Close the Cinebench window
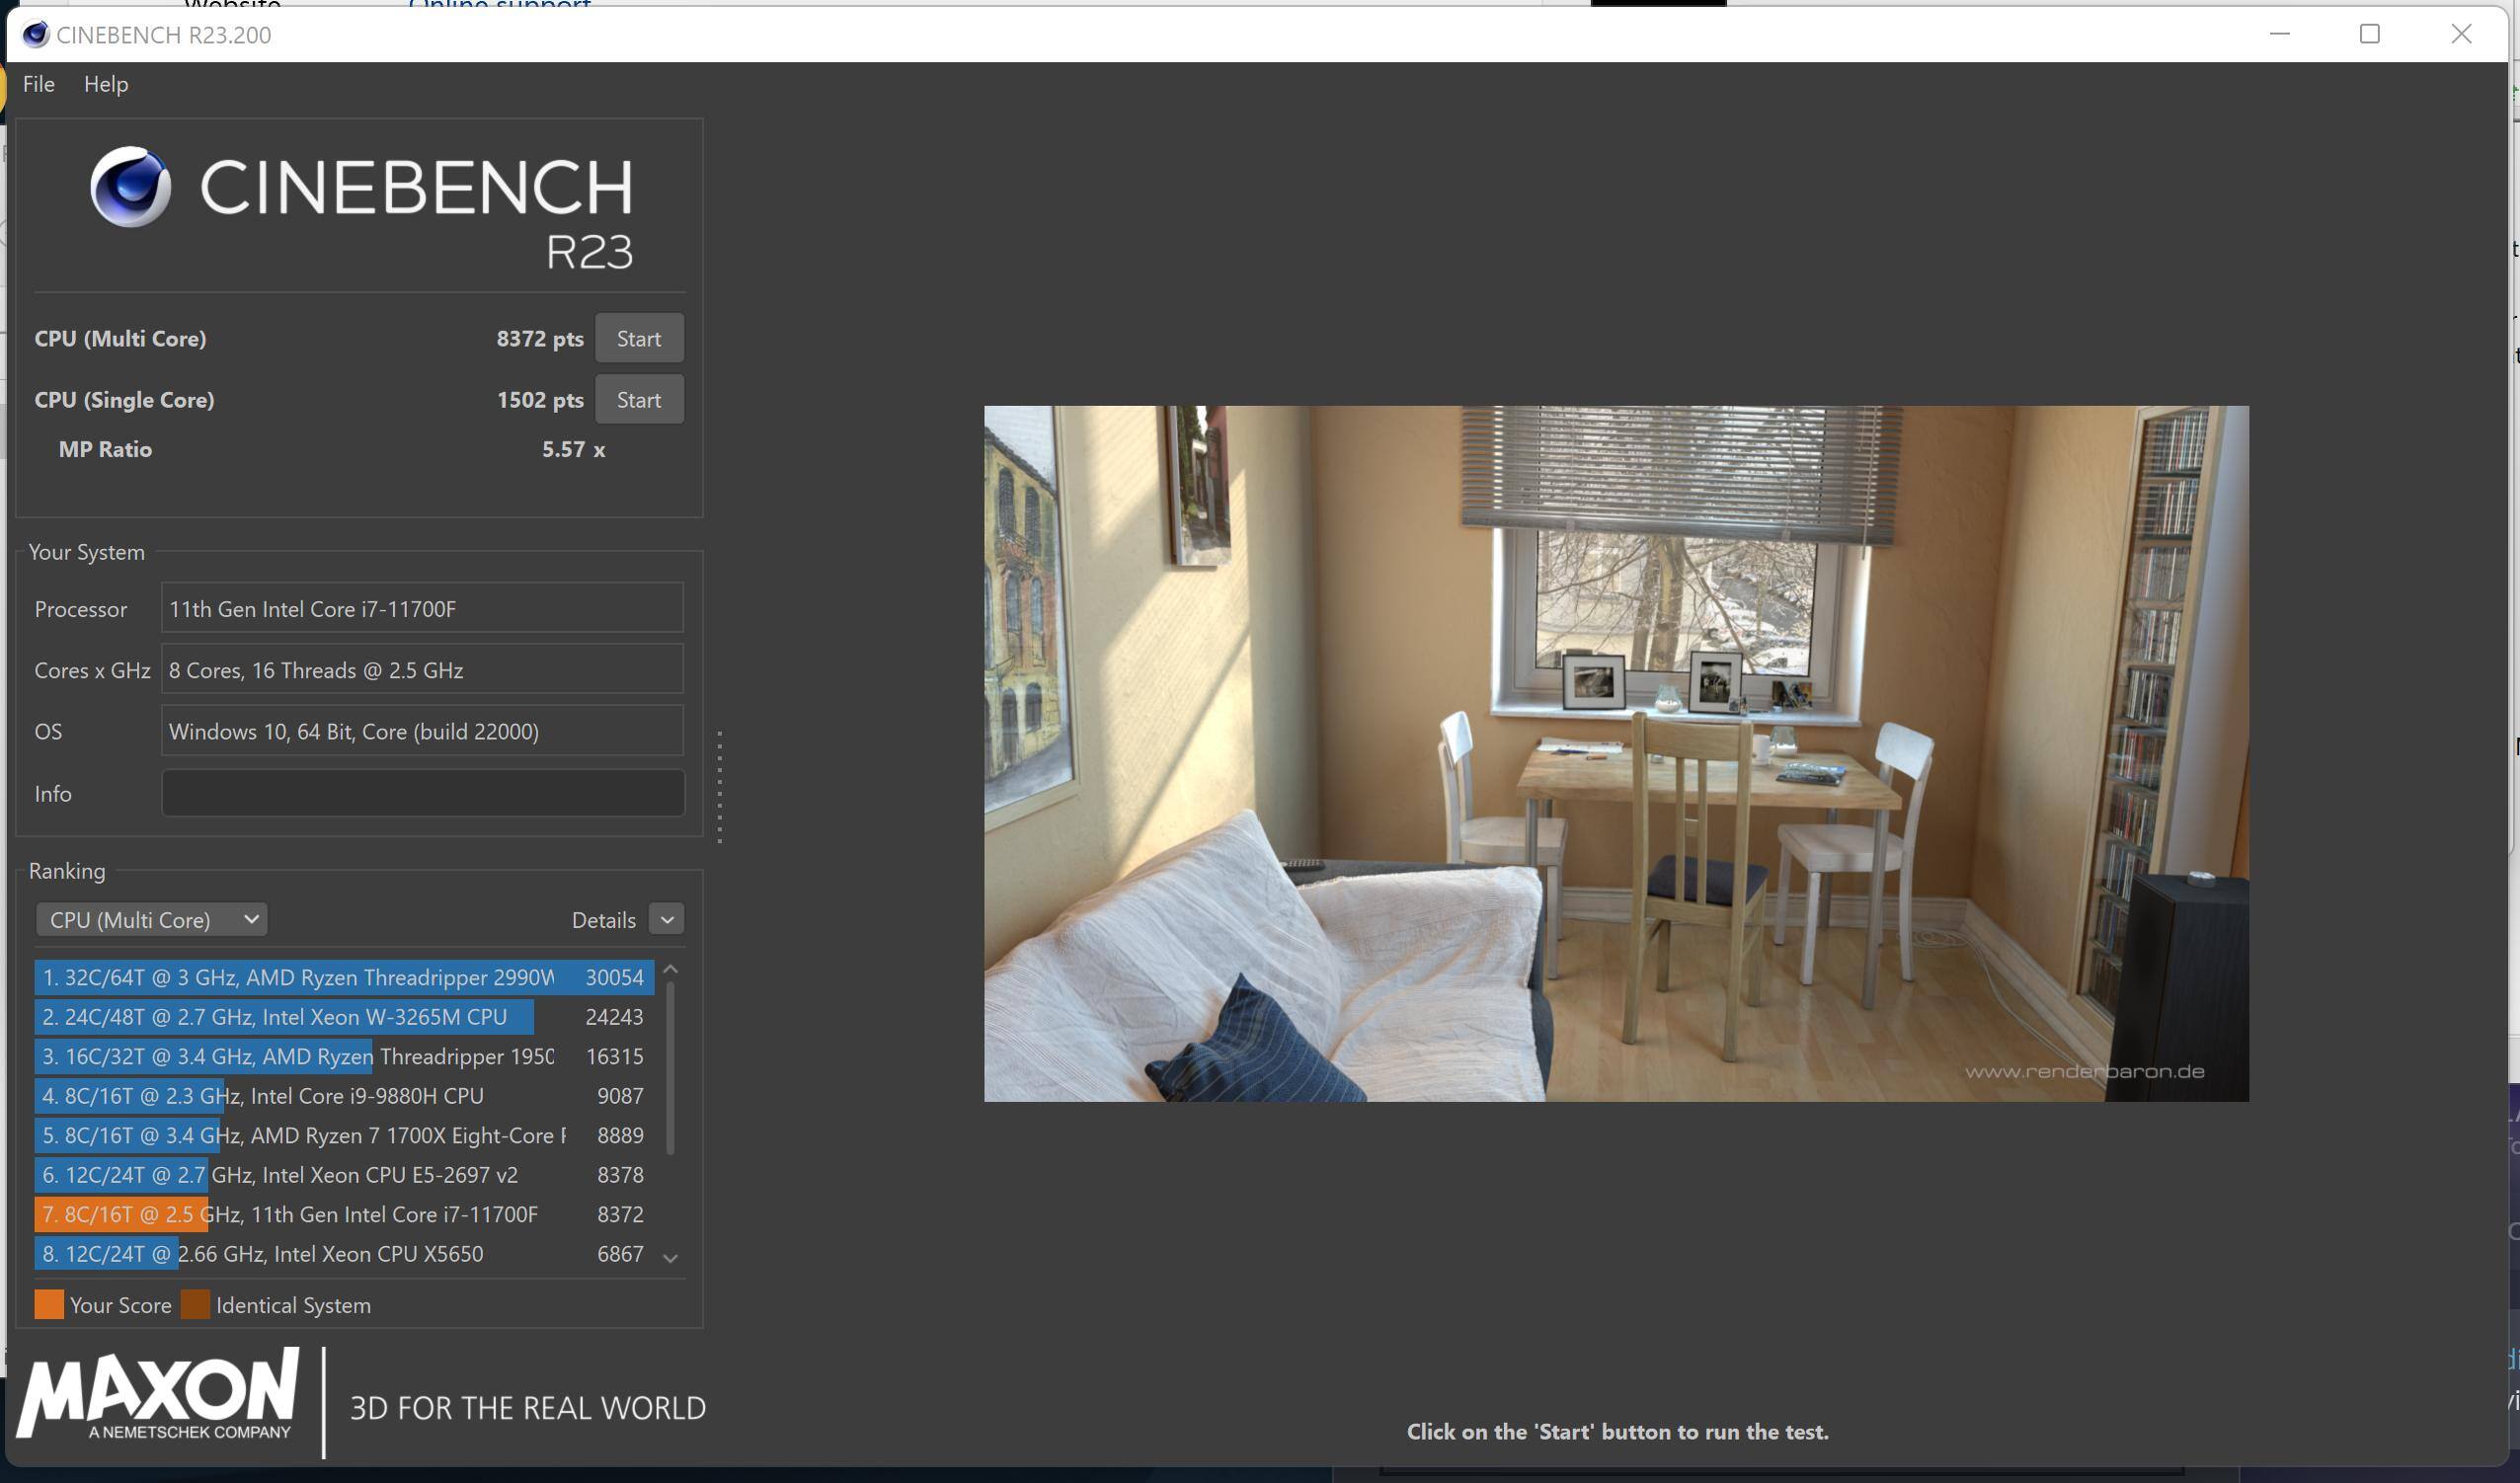The height and width of the screenshot is (1483, 2520). click(x=2461, y=34)
